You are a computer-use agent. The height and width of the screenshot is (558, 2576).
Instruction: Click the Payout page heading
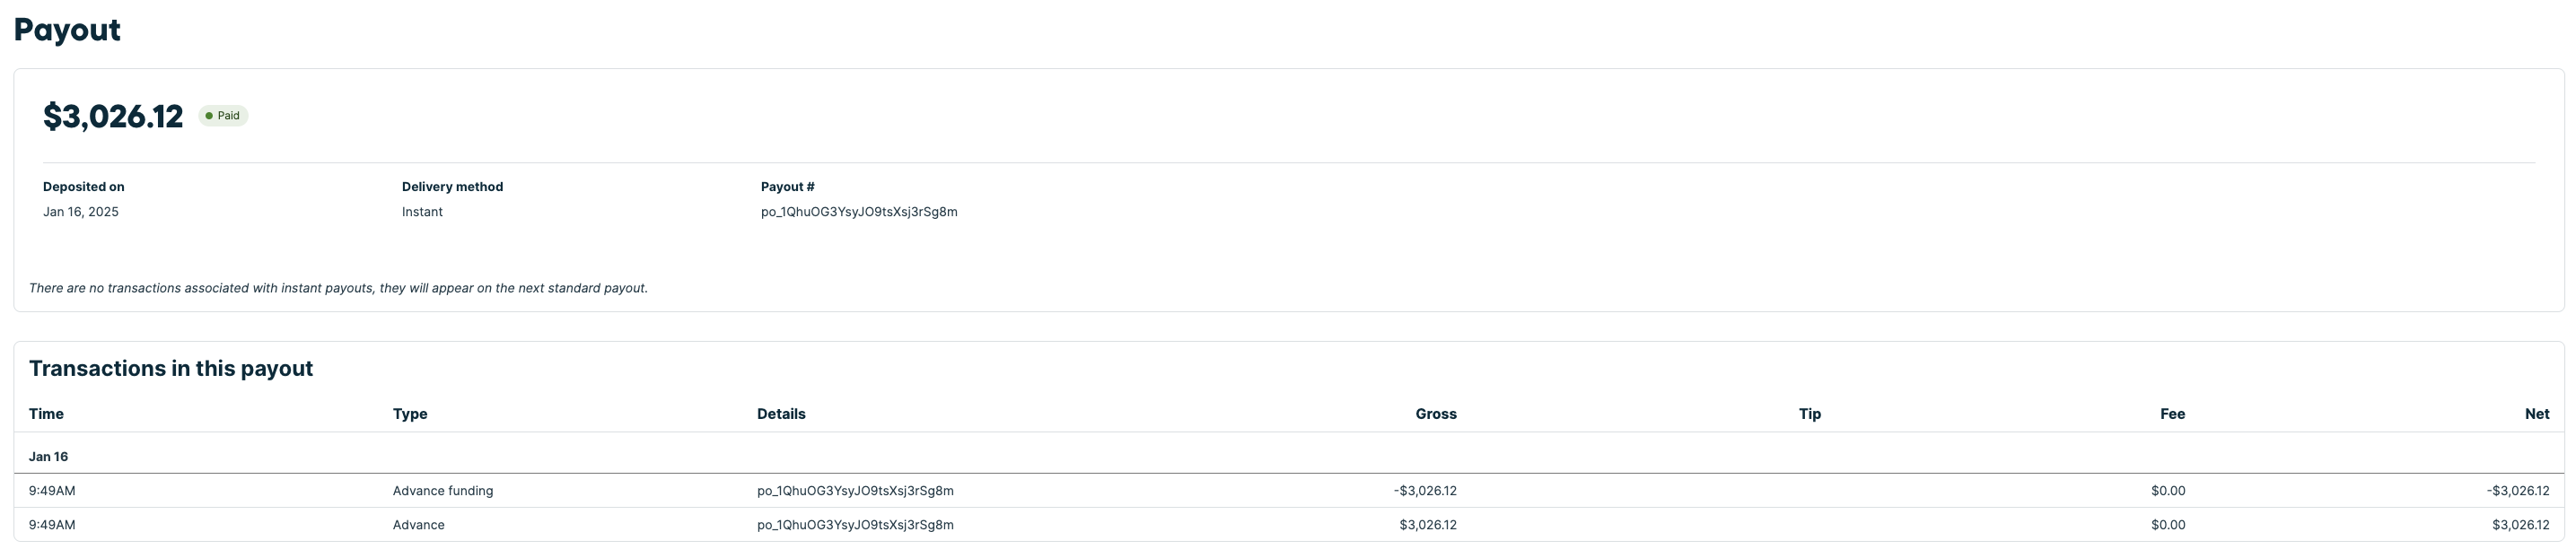coord(67,30)
